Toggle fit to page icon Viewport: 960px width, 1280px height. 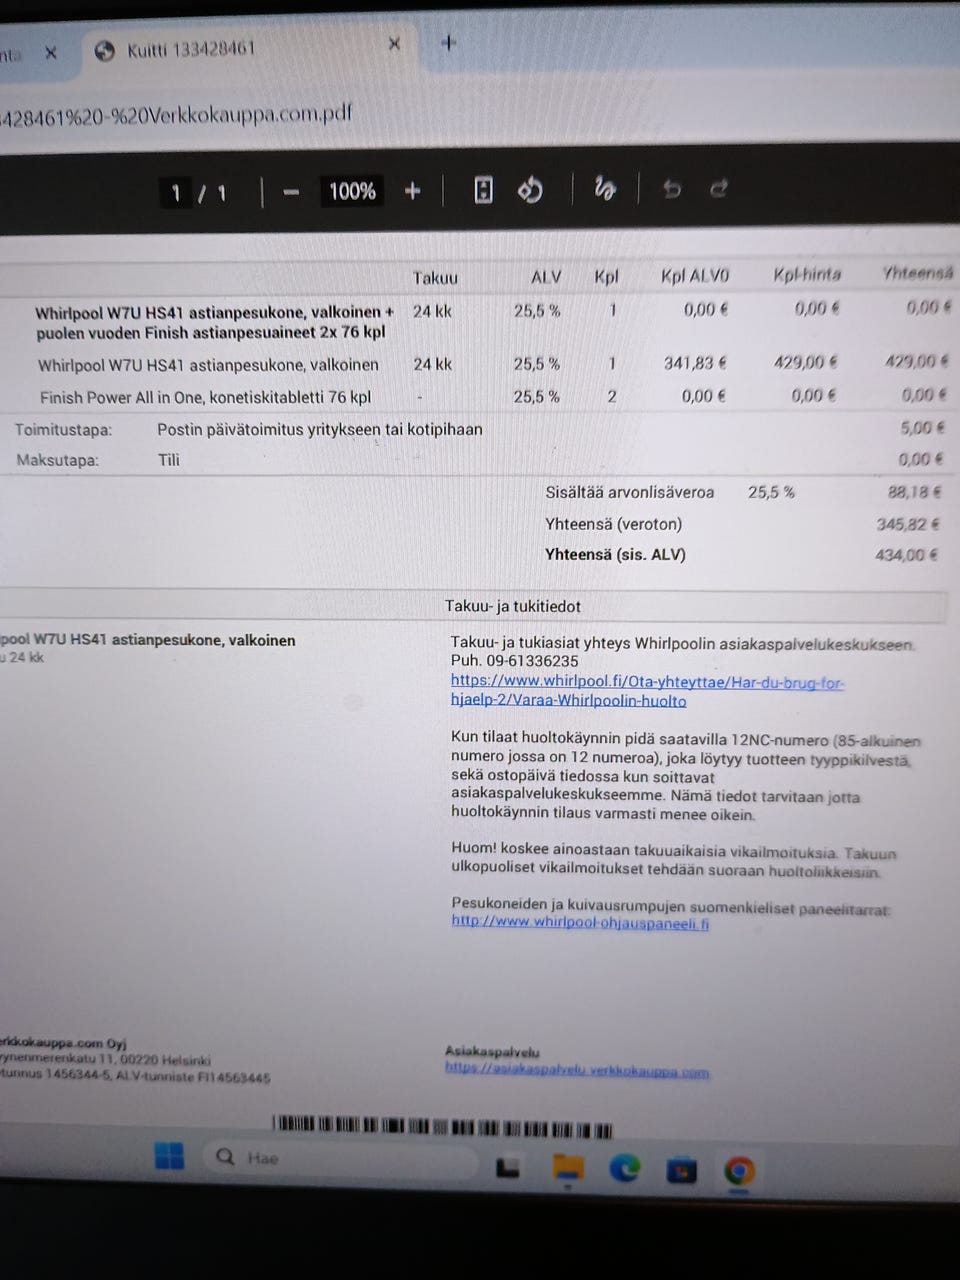coord(483,190)
